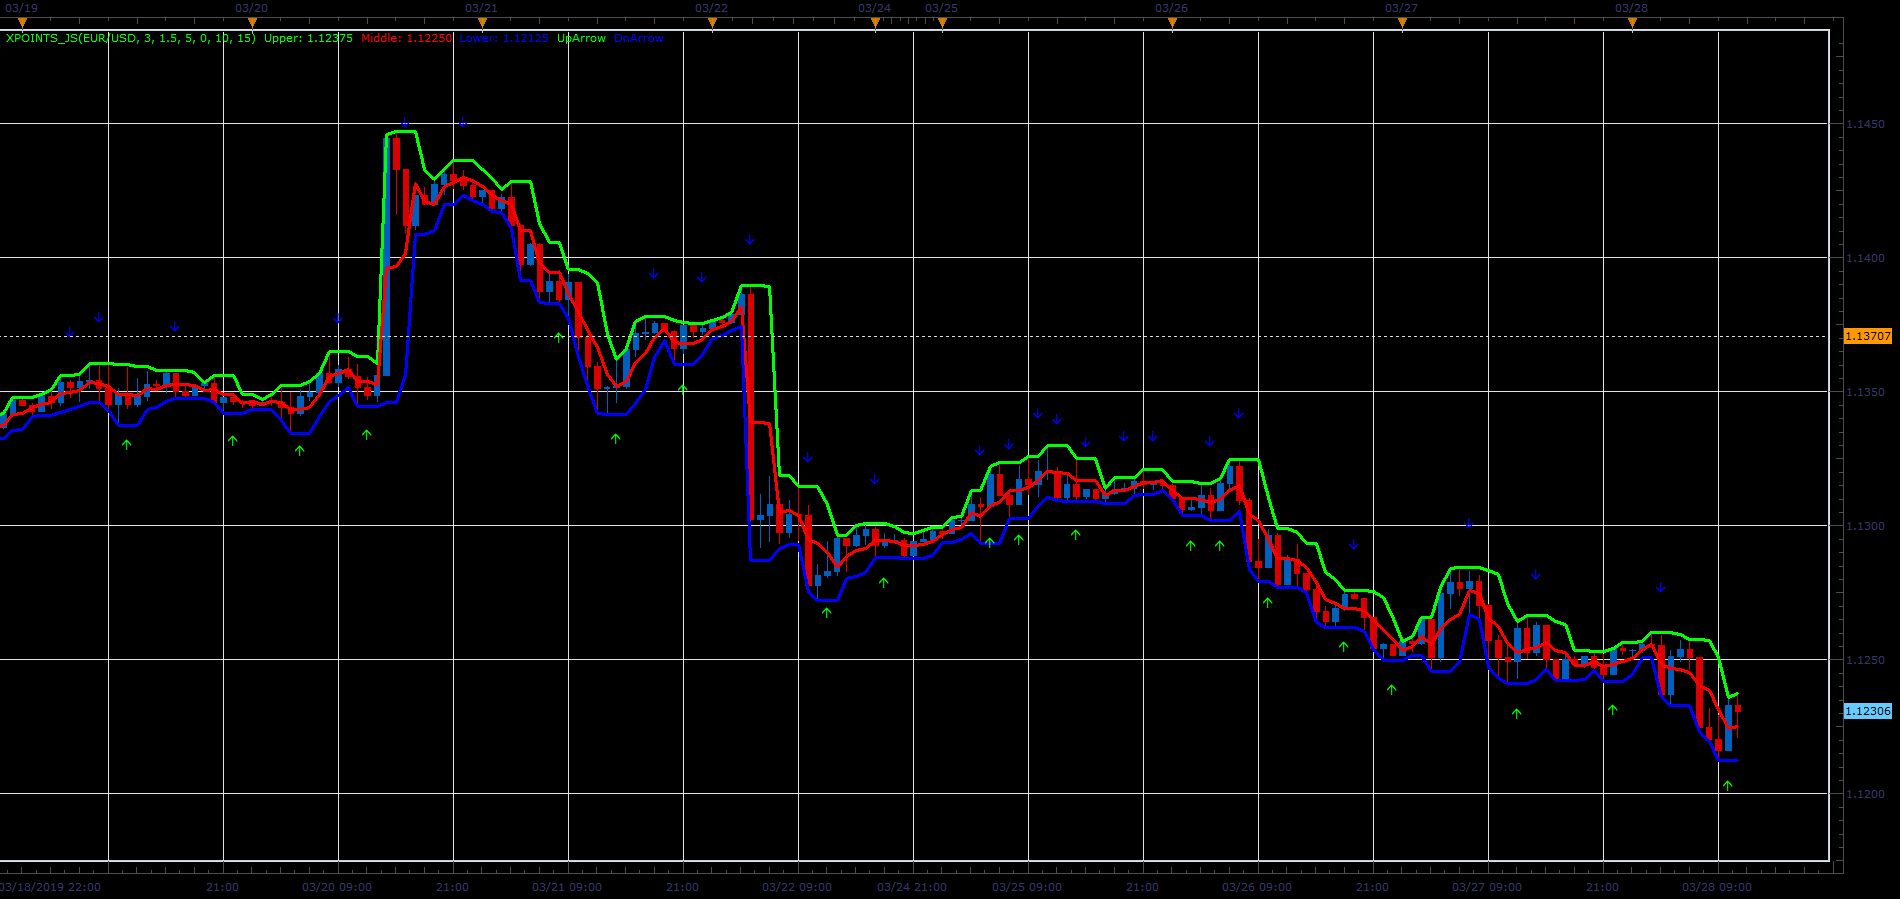Click the 03/22 09:00 time axis label
Screen dimensions: 1900x899
tap(797, 887)
